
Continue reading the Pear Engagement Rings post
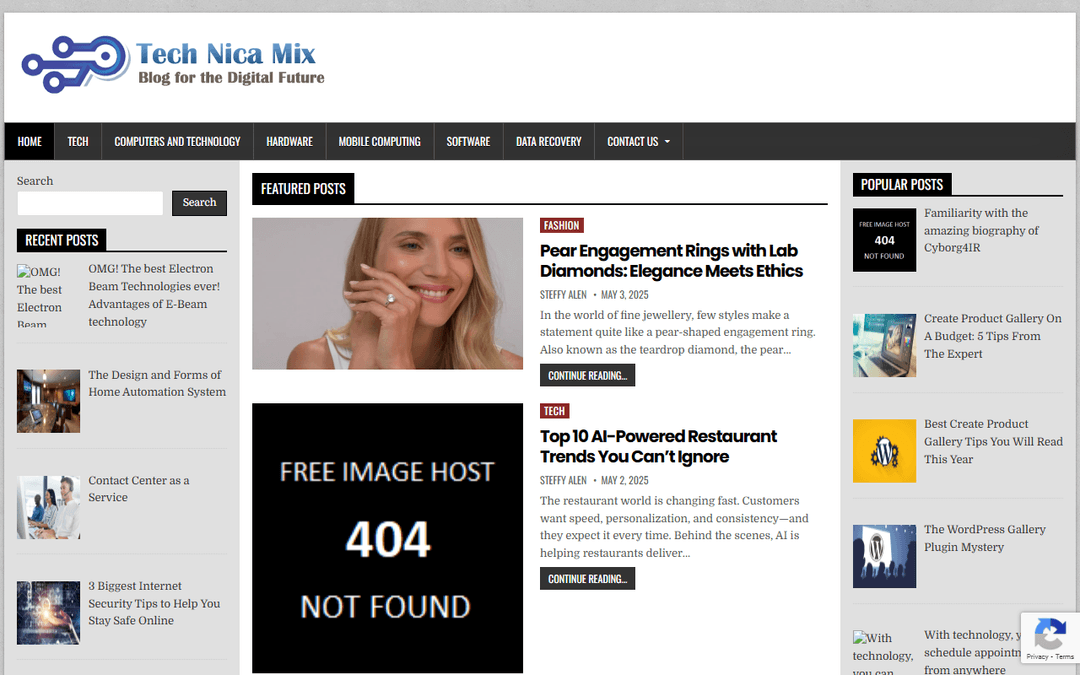click(587, 375)
